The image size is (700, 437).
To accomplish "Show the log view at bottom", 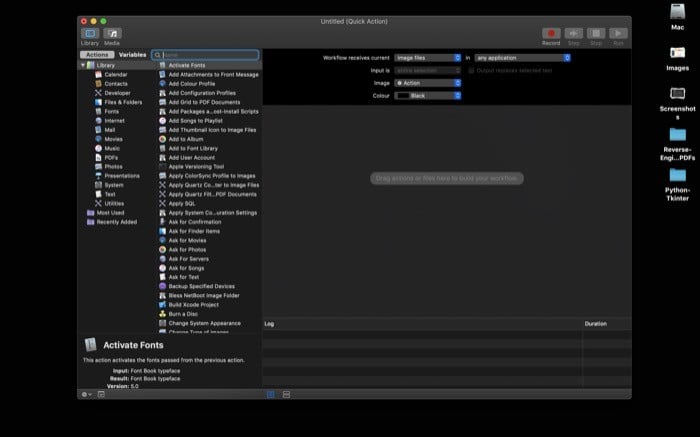I will coord(271,395).
